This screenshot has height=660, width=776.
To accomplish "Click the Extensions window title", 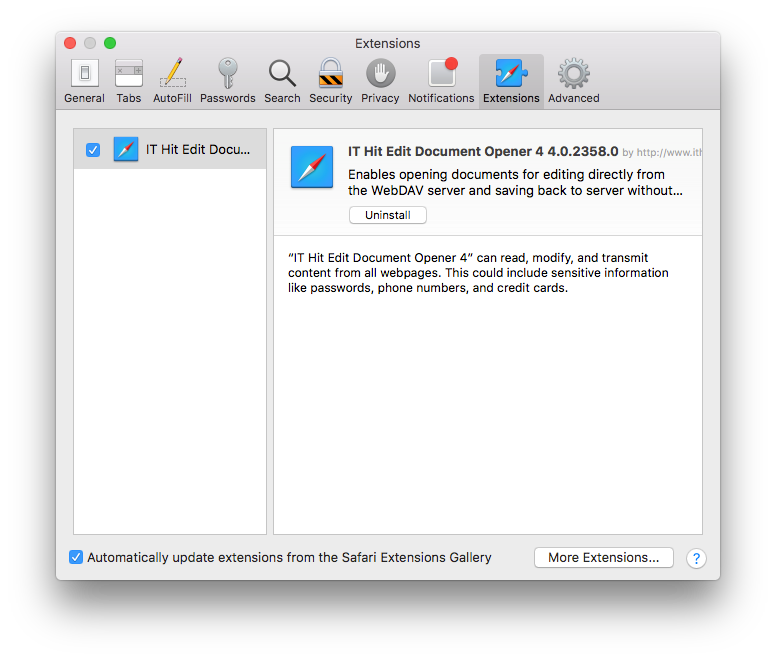I will point(388,44).
